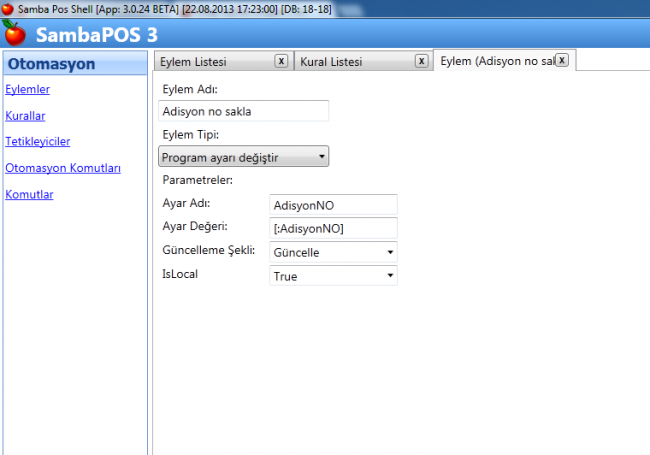Viewport: 650px width, 455px height.
Task: Focus the Ayar Adı input field
Action: pyautogui.click(x=334, y=204)
